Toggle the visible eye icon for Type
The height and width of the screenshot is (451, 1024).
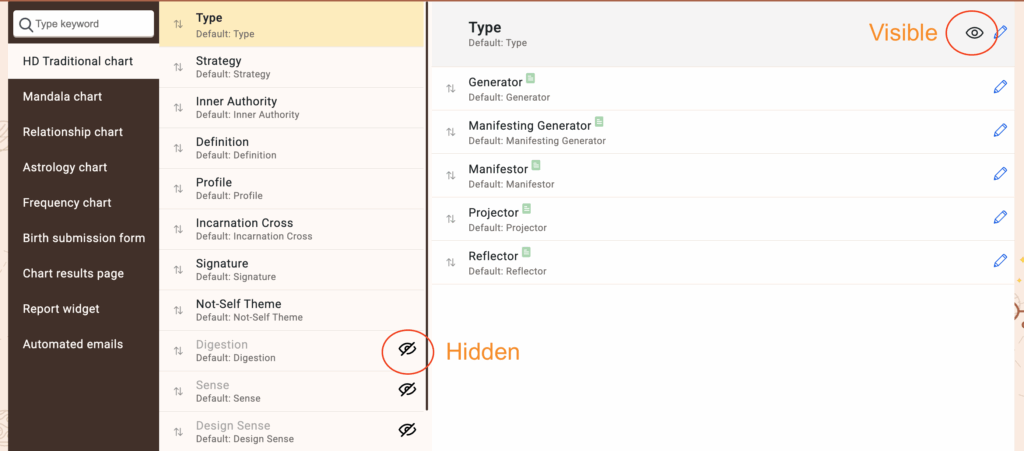974,33
